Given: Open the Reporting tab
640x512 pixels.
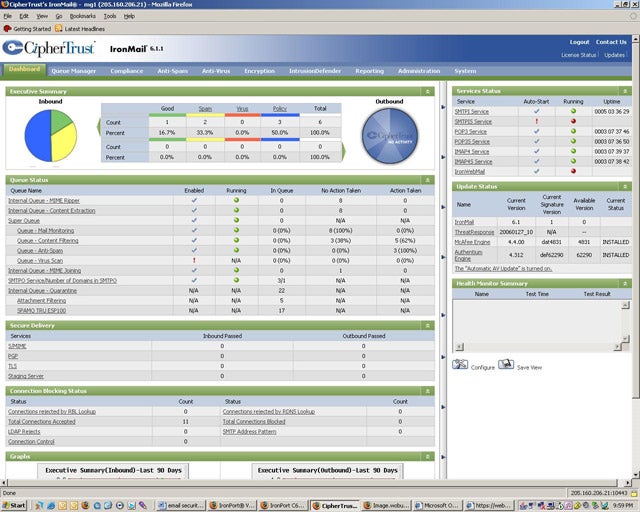Looking at the screenshot, I should (x=369, y=71).
